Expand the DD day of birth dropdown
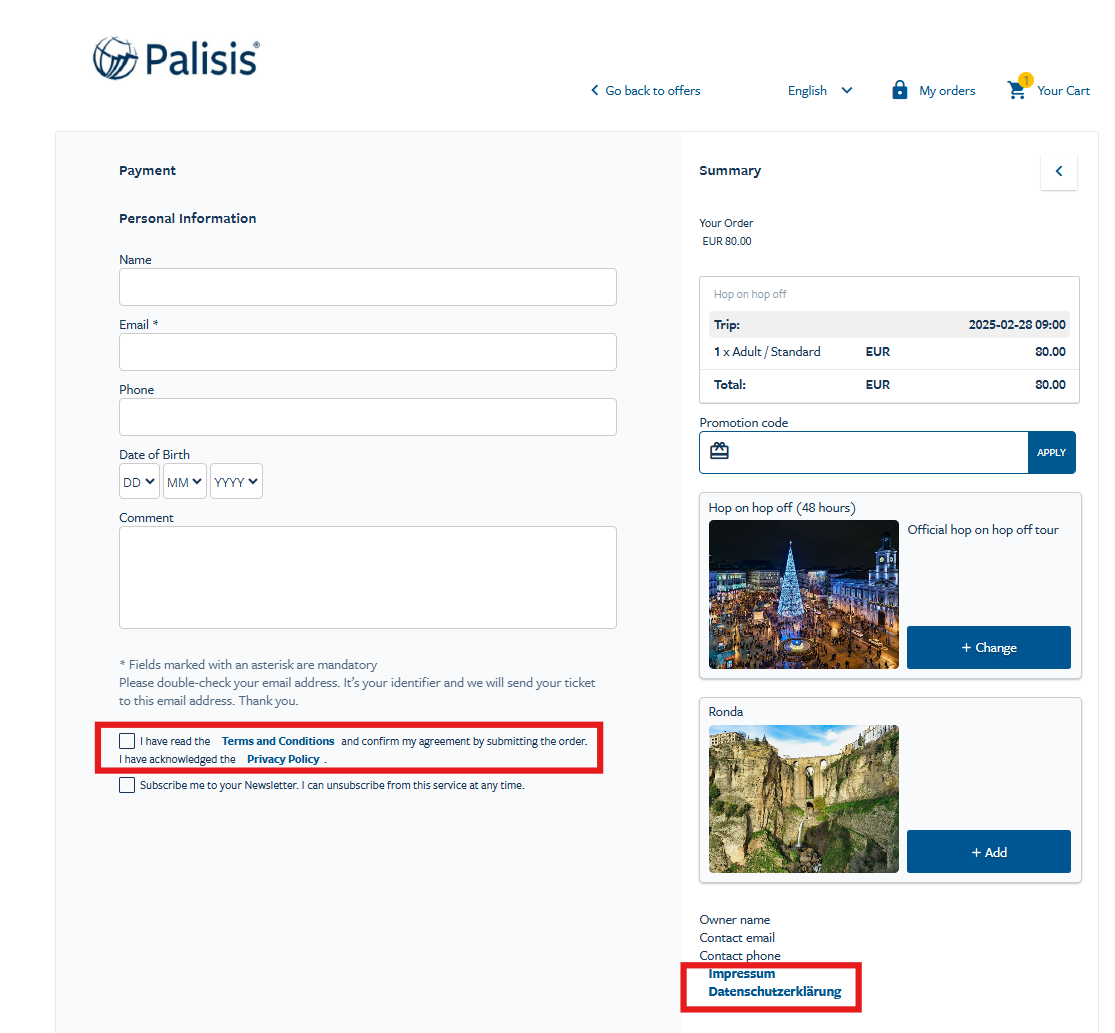The image size is (1115, 1033). 139,481
